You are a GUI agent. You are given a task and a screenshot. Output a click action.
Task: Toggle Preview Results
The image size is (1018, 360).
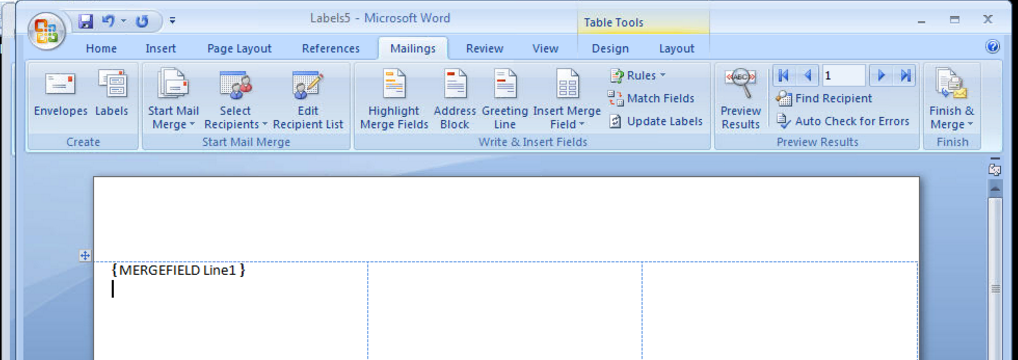[x=740, y=99]
